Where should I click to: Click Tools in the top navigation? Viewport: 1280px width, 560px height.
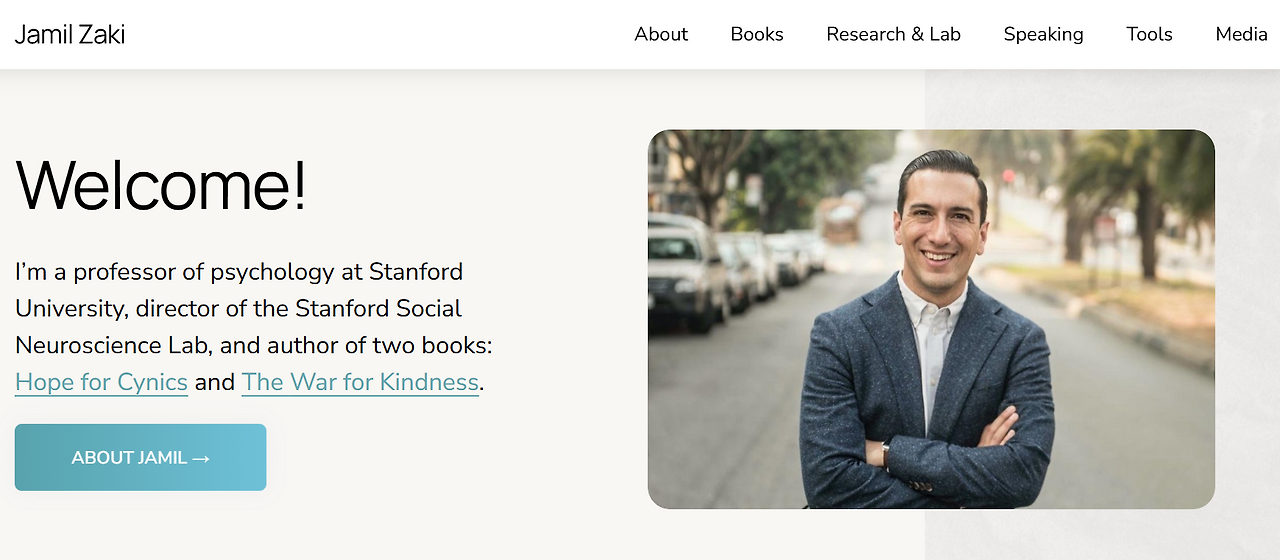(x=1149, y=35)
